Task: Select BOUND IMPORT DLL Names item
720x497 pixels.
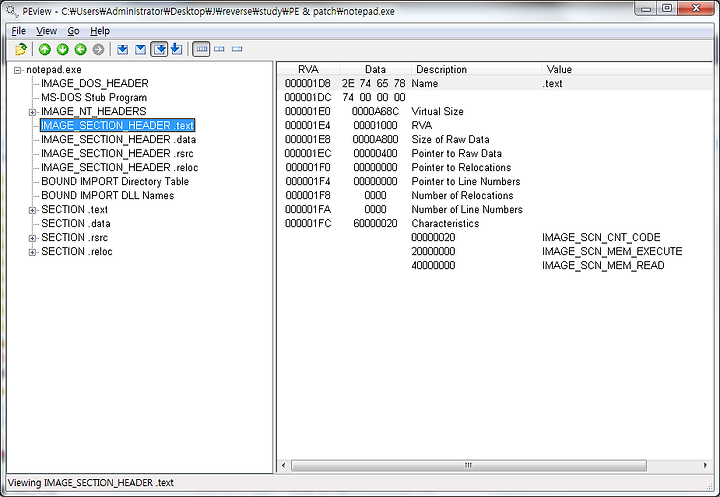Action: 107,195
